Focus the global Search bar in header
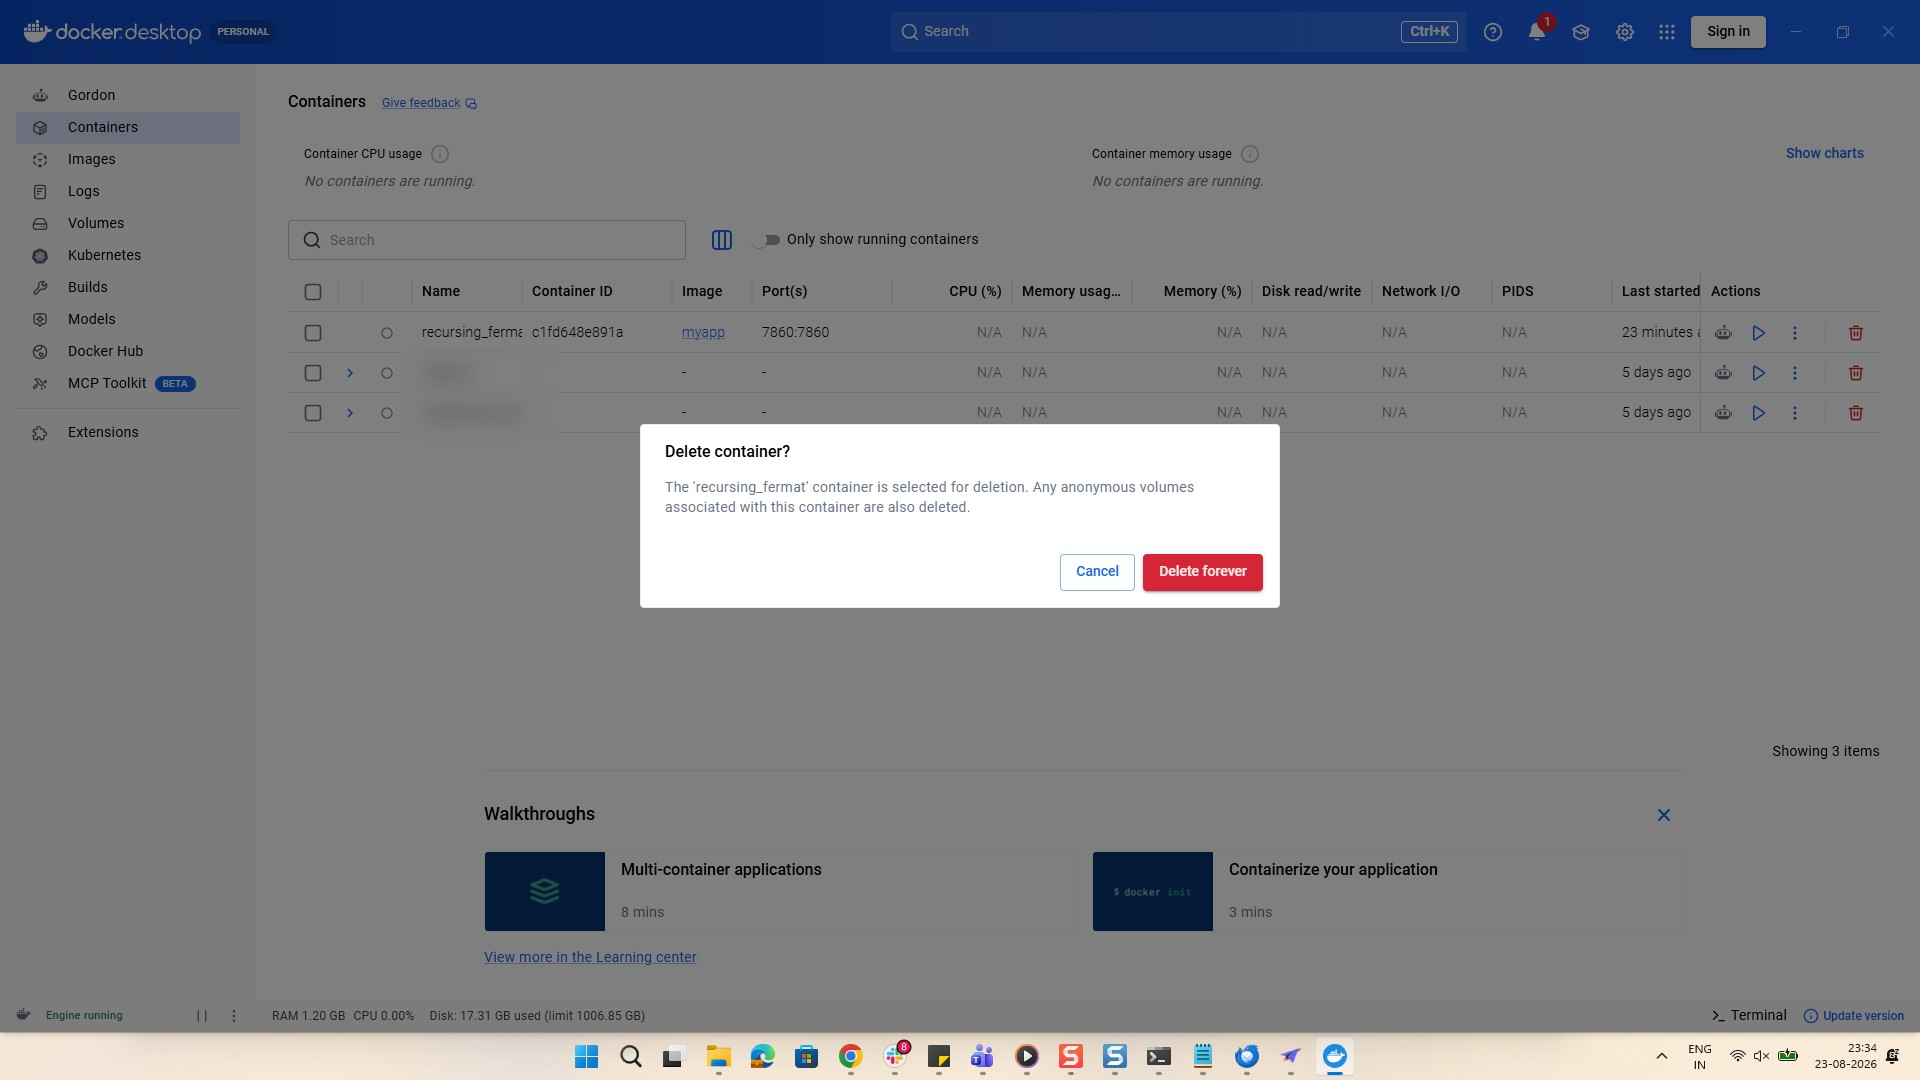This screenshot has height=1080, width=1920. pos(1179,32)
